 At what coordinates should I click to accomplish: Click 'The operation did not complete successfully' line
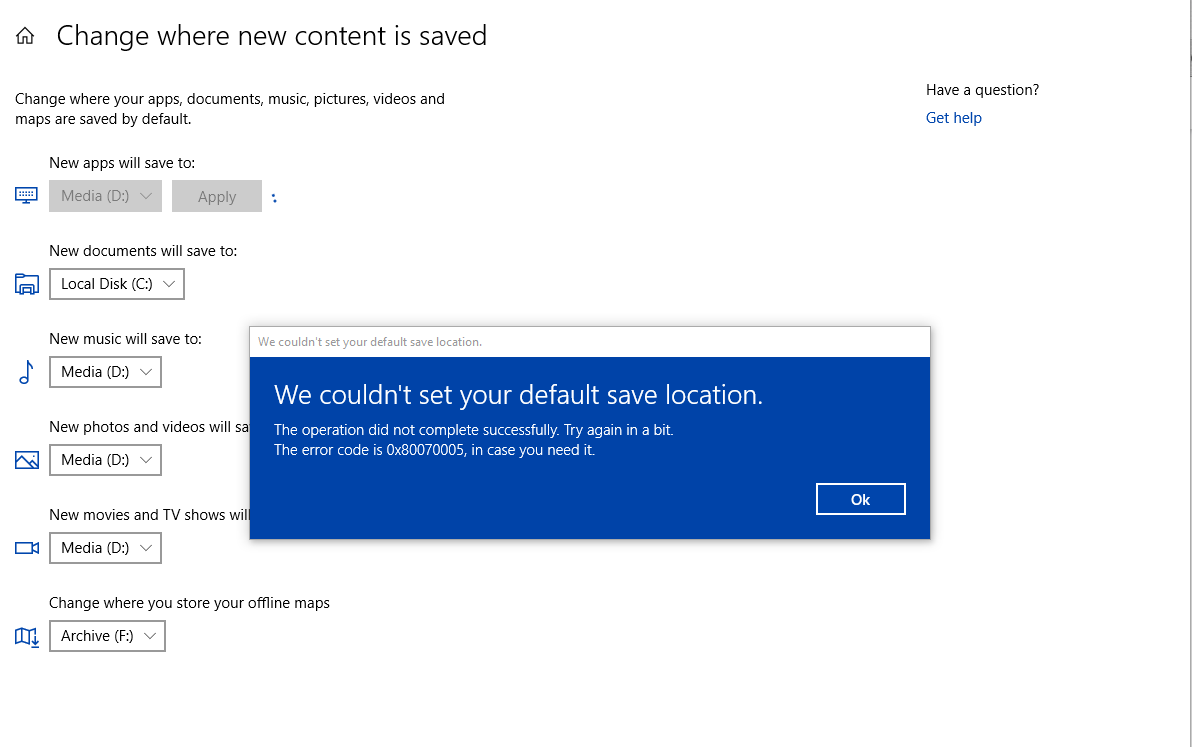pos(474,430)
